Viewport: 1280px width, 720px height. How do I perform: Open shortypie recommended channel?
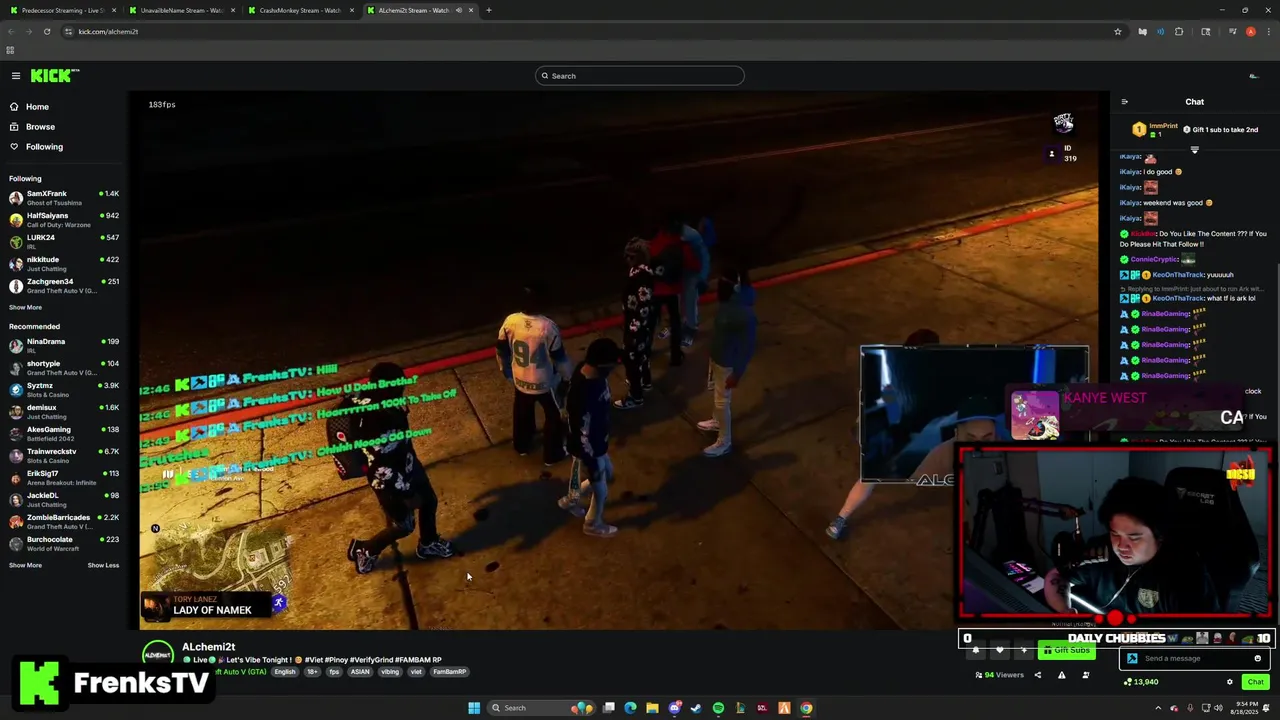[64, 368]
